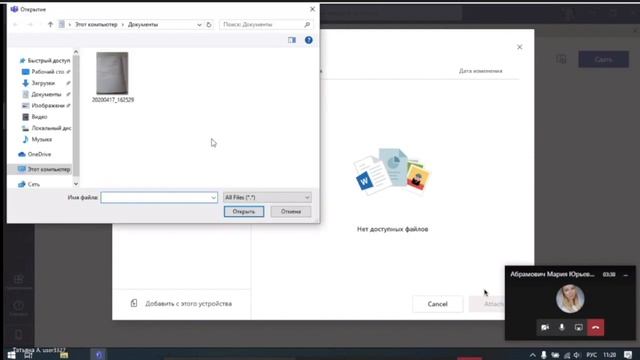Hang up the call with red button

coord(596,327)
